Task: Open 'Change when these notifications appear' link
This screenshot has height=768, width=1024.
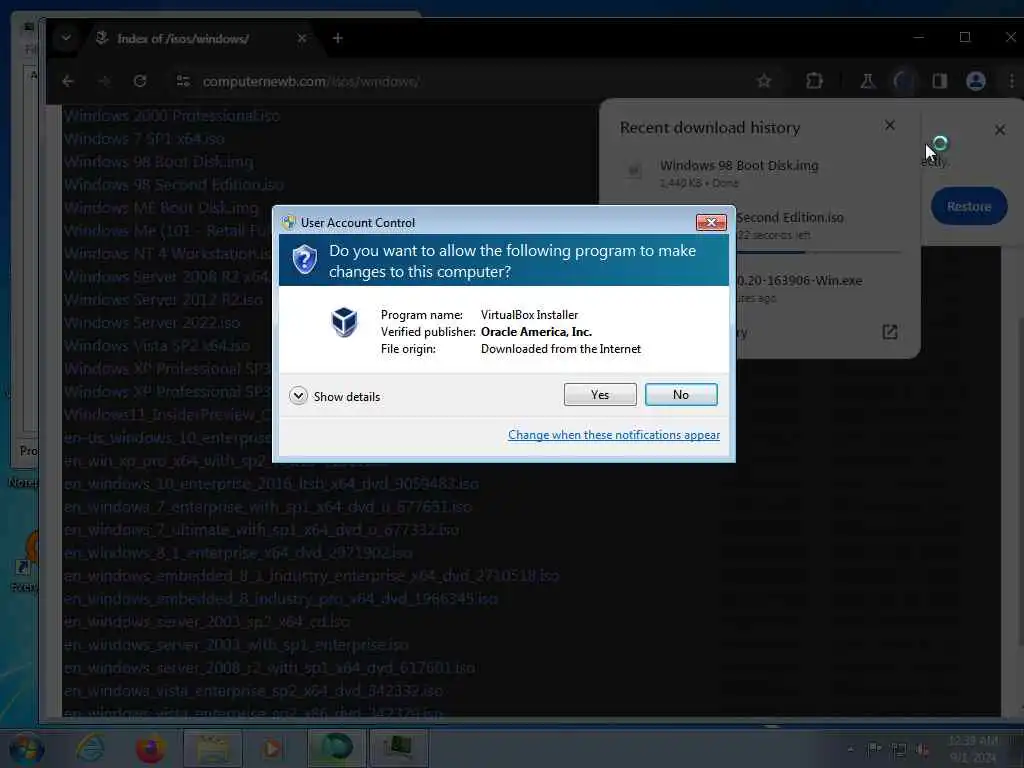Action: pyautogui.click(x=614, y=435)
